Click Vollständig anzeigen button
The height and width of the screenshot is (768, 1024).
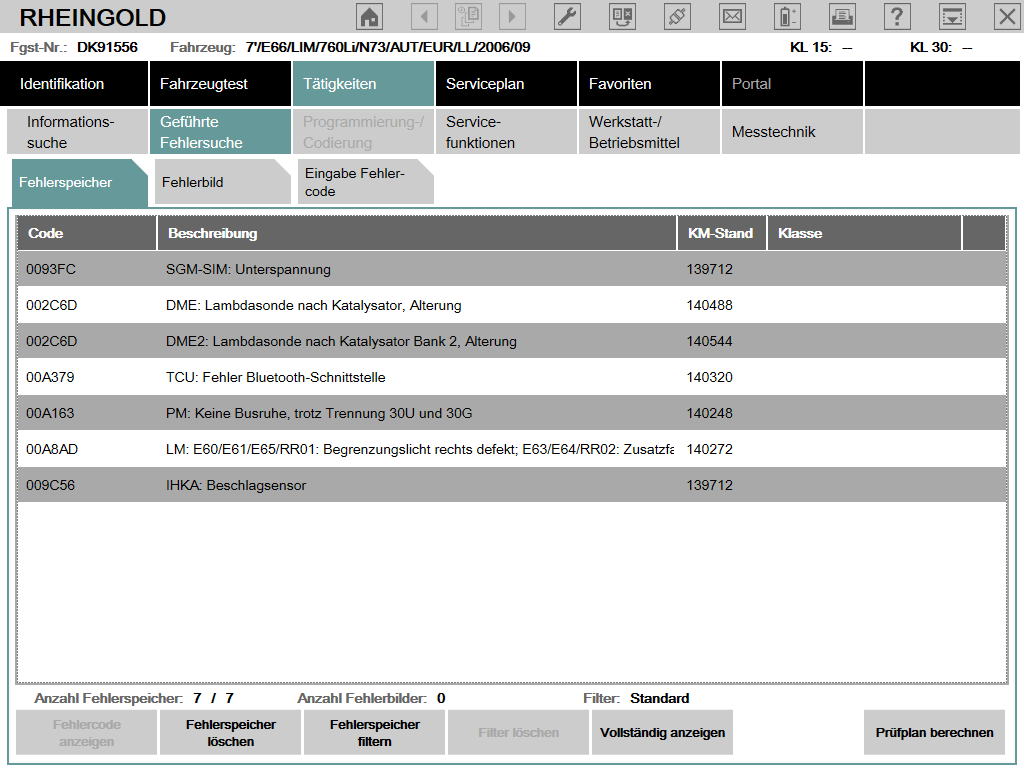(662, 733)
